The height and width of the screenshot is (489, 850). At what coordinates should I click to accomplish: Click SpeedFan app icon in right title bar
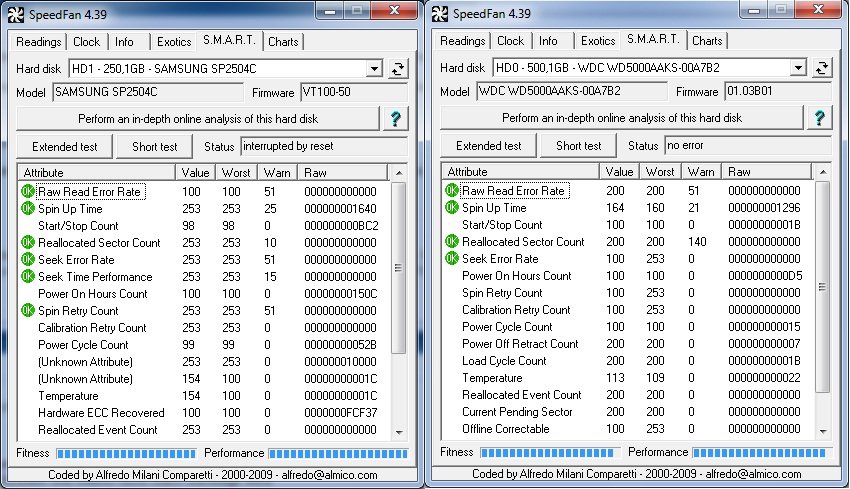tap(440, 14)
